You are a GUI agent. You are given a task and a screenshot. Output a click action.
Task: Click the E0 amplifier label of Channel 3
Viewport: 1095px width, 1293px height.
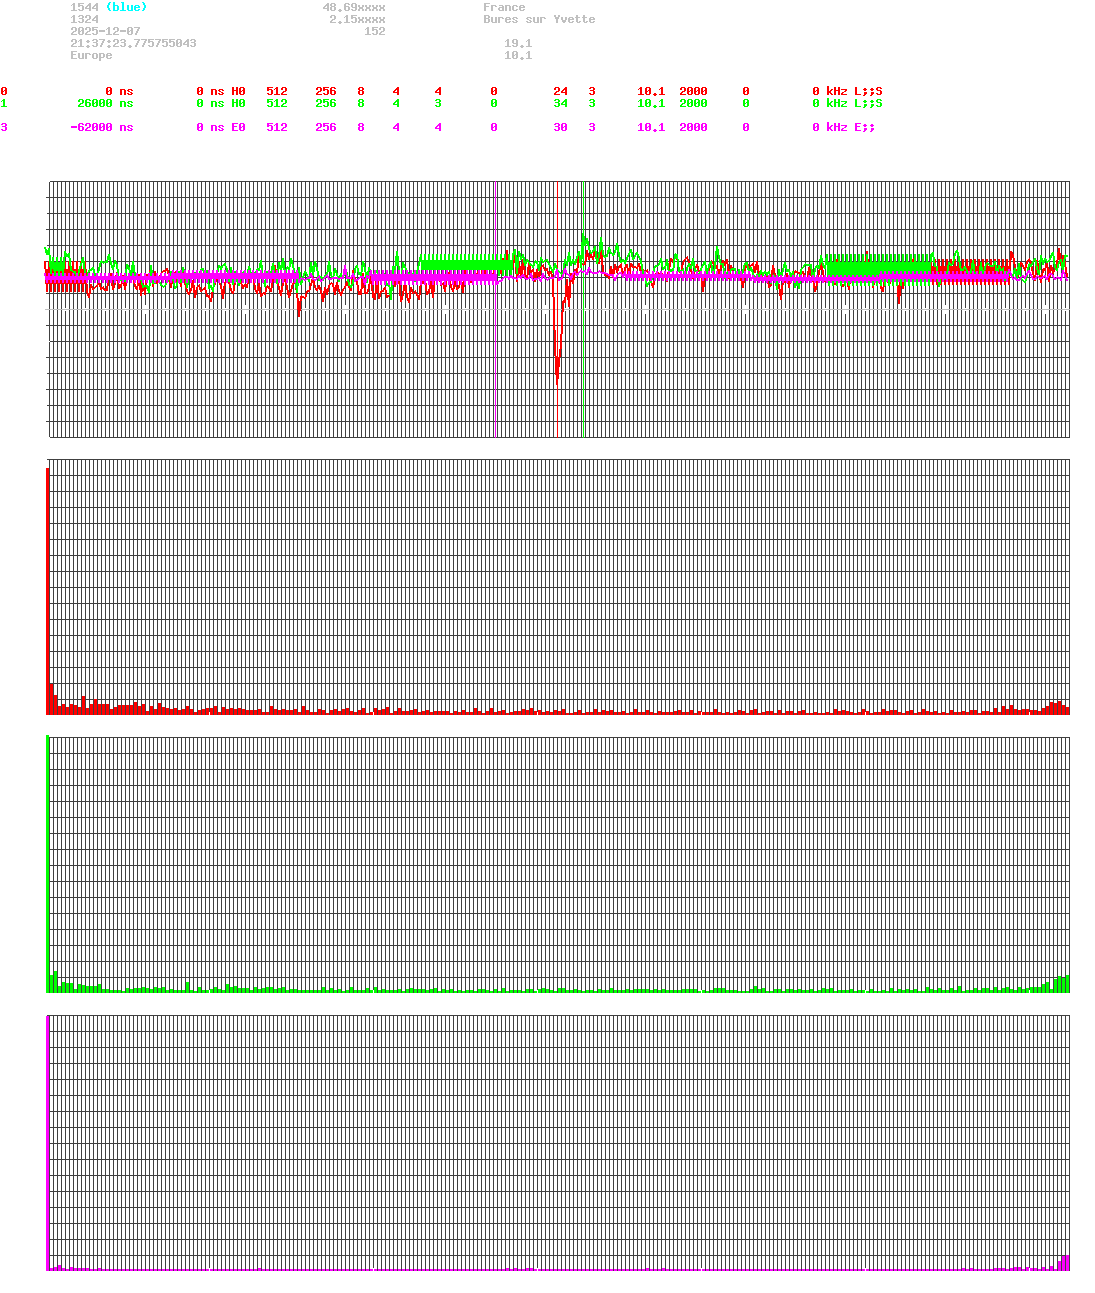[x=238, y=127]
